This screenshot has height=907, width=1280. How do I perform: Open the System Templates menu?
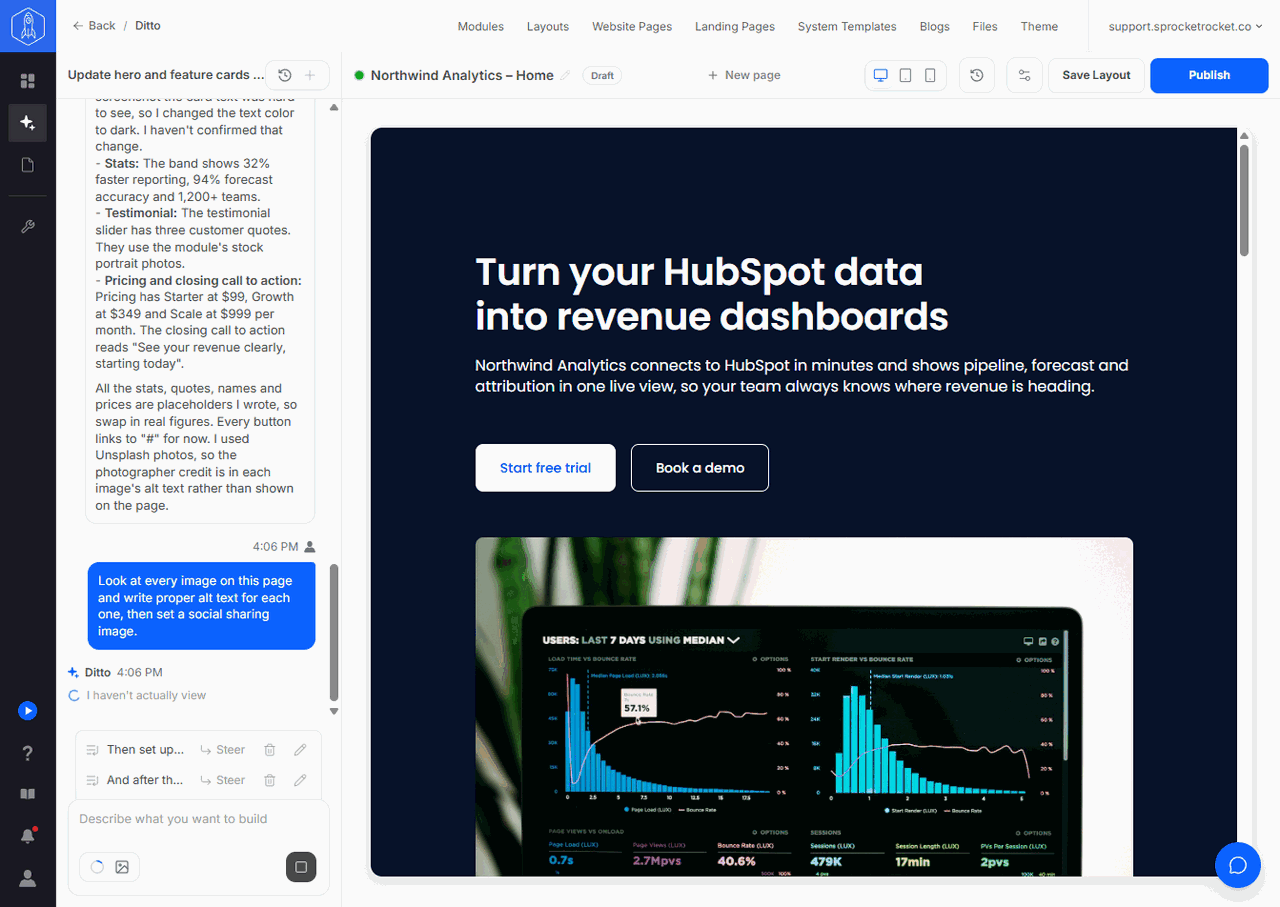(847, 26)
